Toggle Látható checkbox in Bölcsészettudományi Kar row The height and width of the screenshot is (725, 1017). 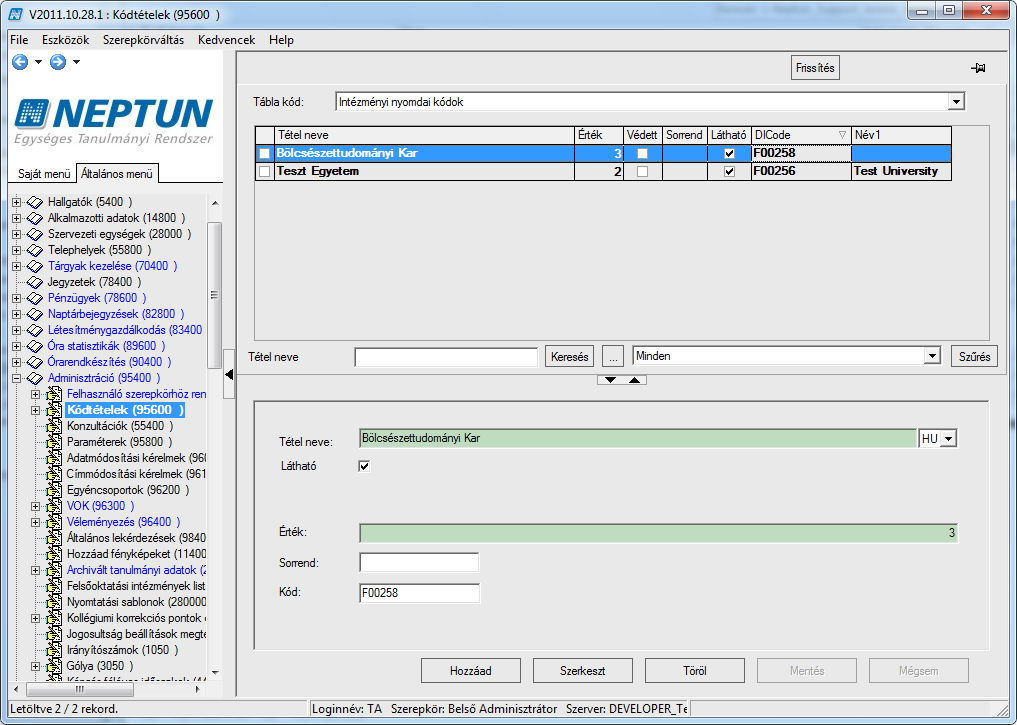(x=730, y=154)
